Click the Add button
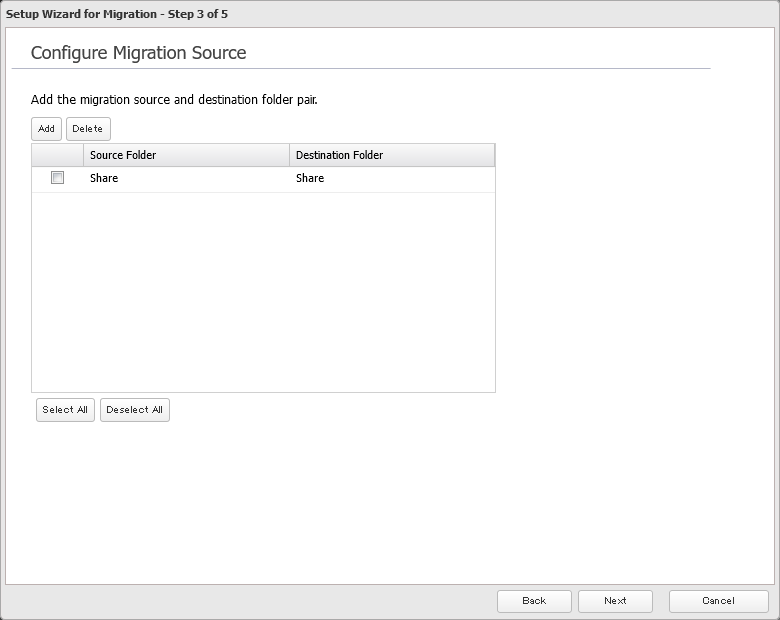This screenshot has width=780, height=620. (46, 129)
